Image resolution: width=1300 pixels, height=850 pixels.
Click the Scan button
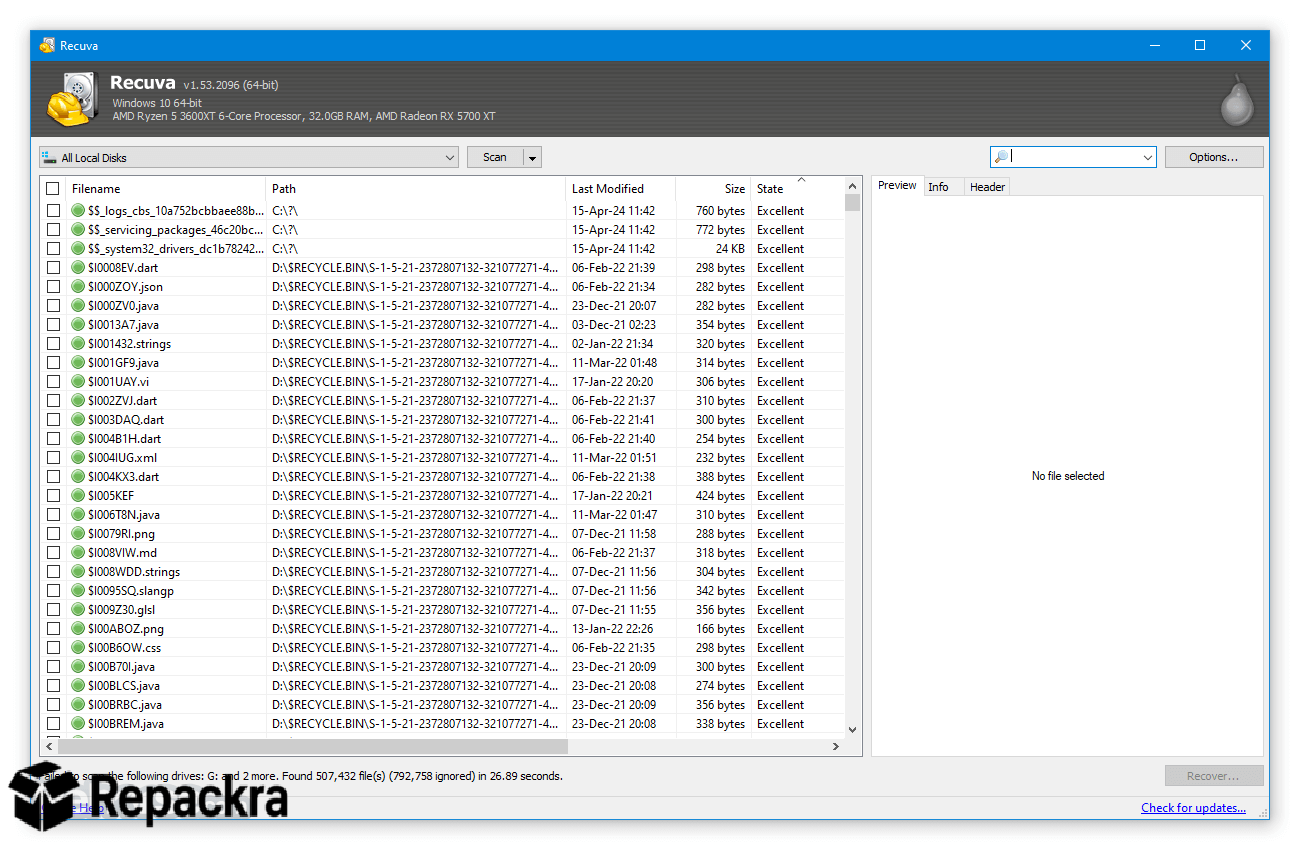[495, 158]
